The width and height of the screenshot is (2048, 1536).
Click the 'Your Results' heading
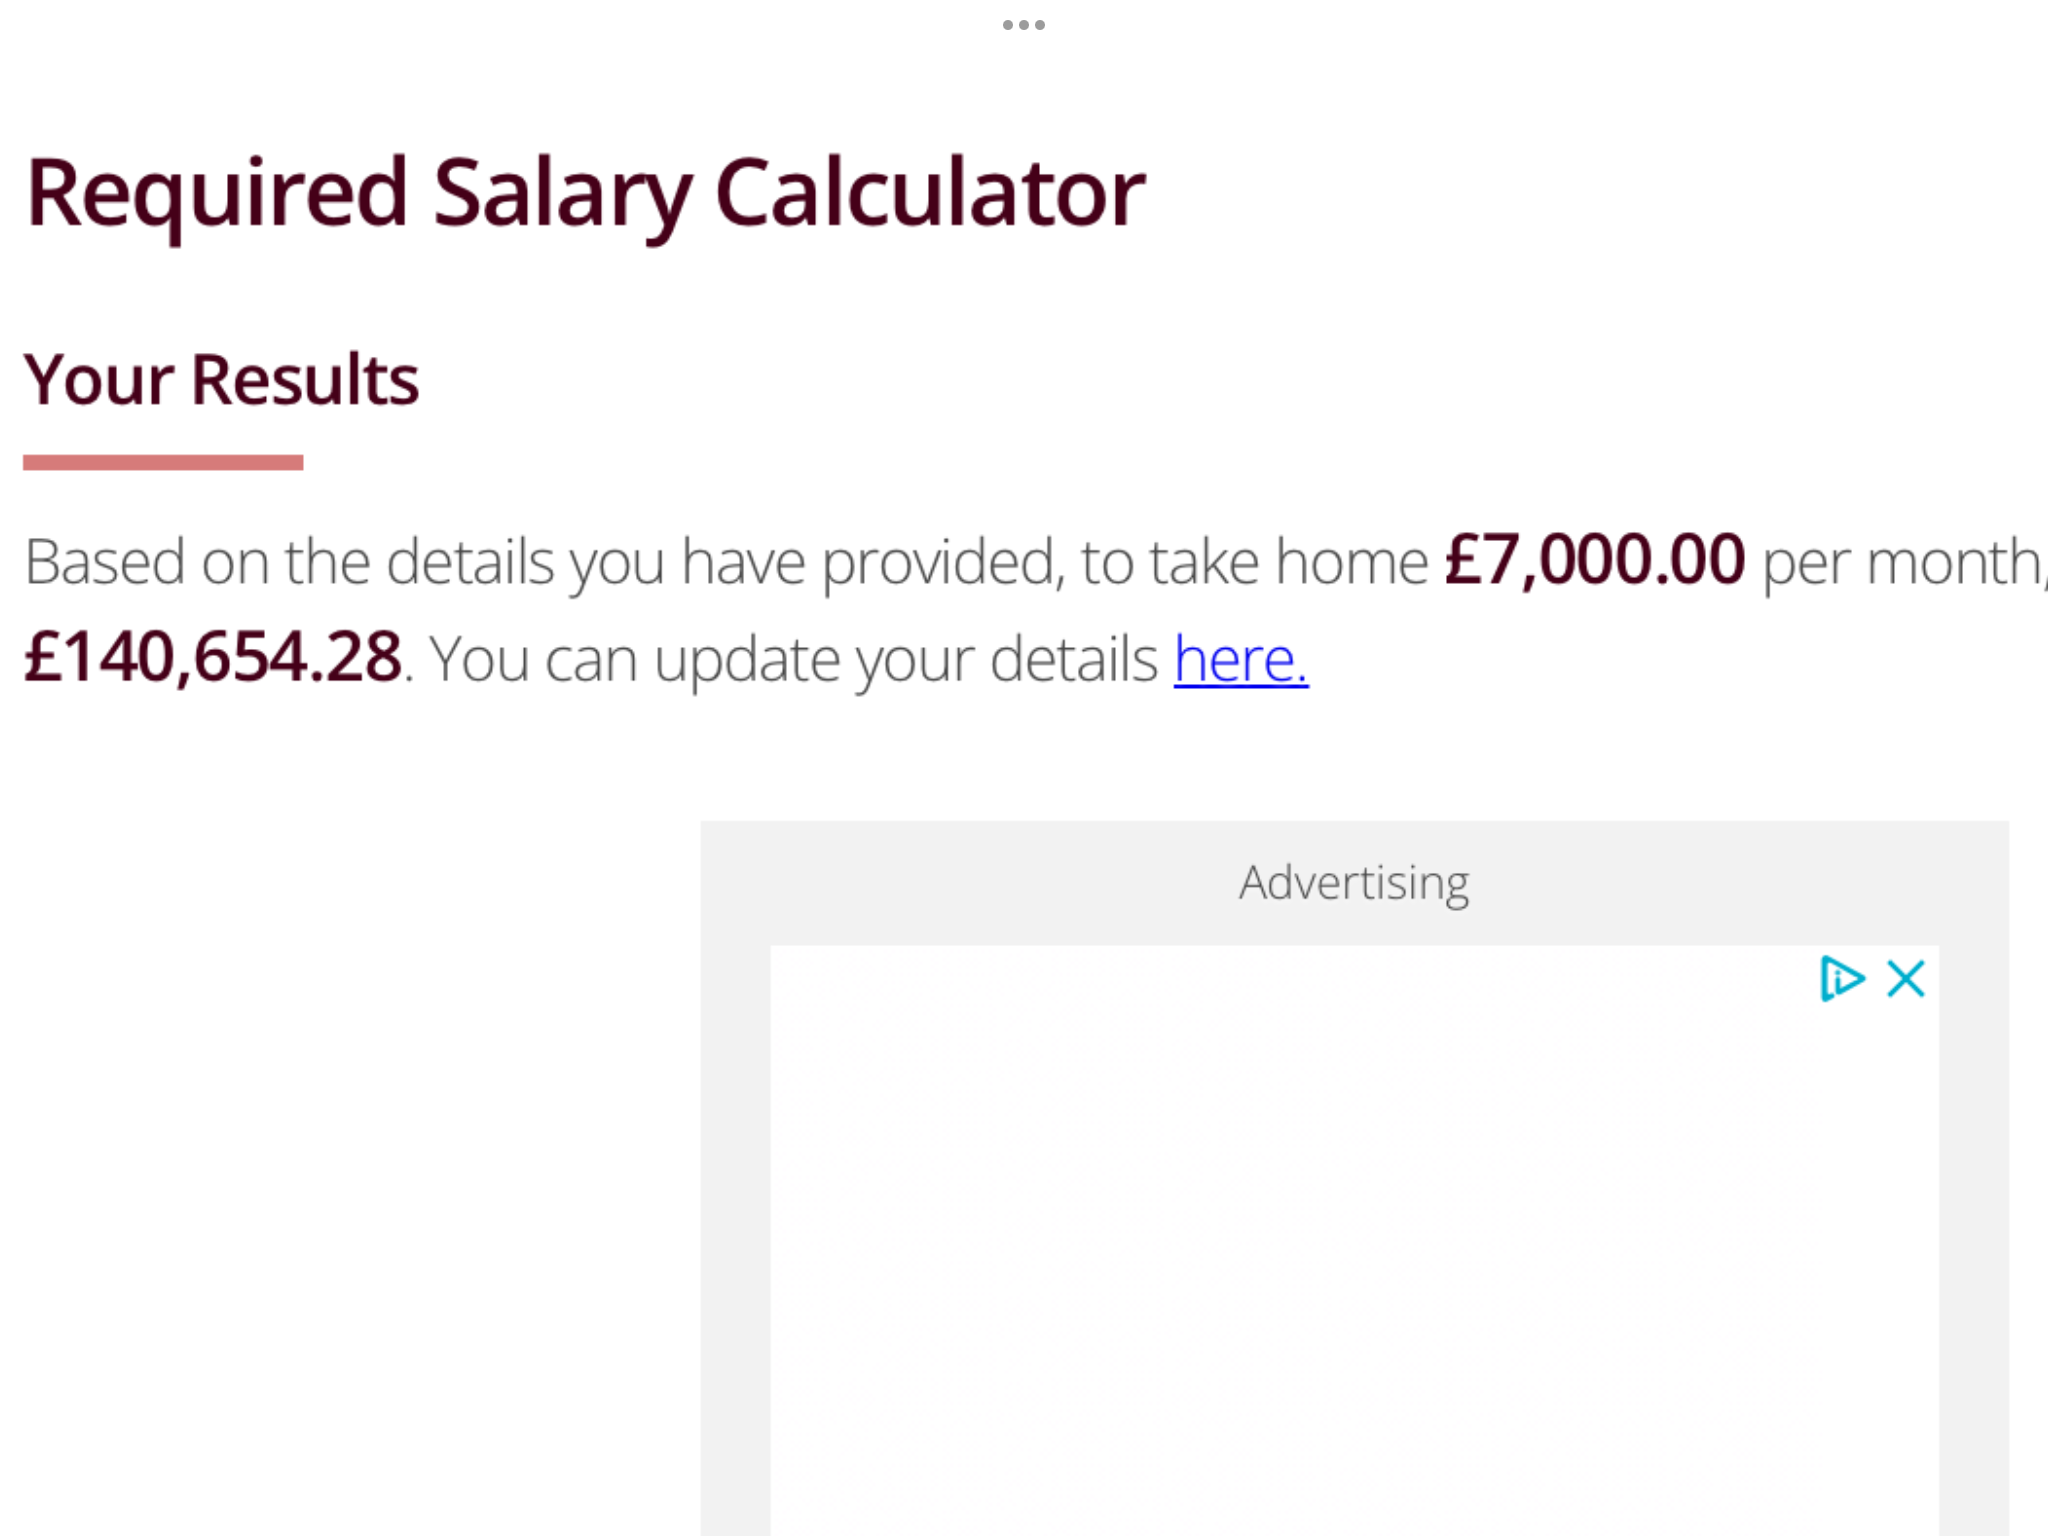click(x=221, y=380)
